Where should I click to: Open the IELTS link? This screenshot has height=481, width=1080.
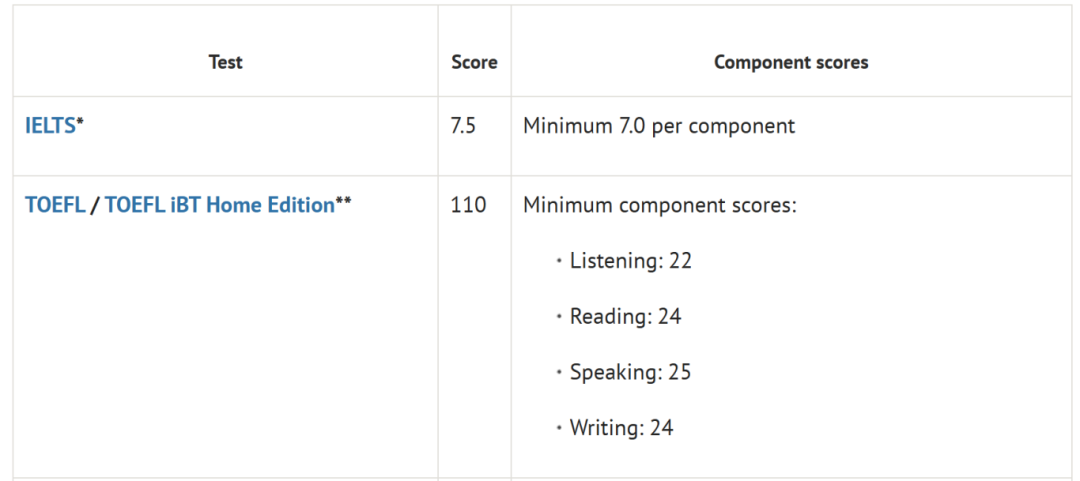coord(50,127)
